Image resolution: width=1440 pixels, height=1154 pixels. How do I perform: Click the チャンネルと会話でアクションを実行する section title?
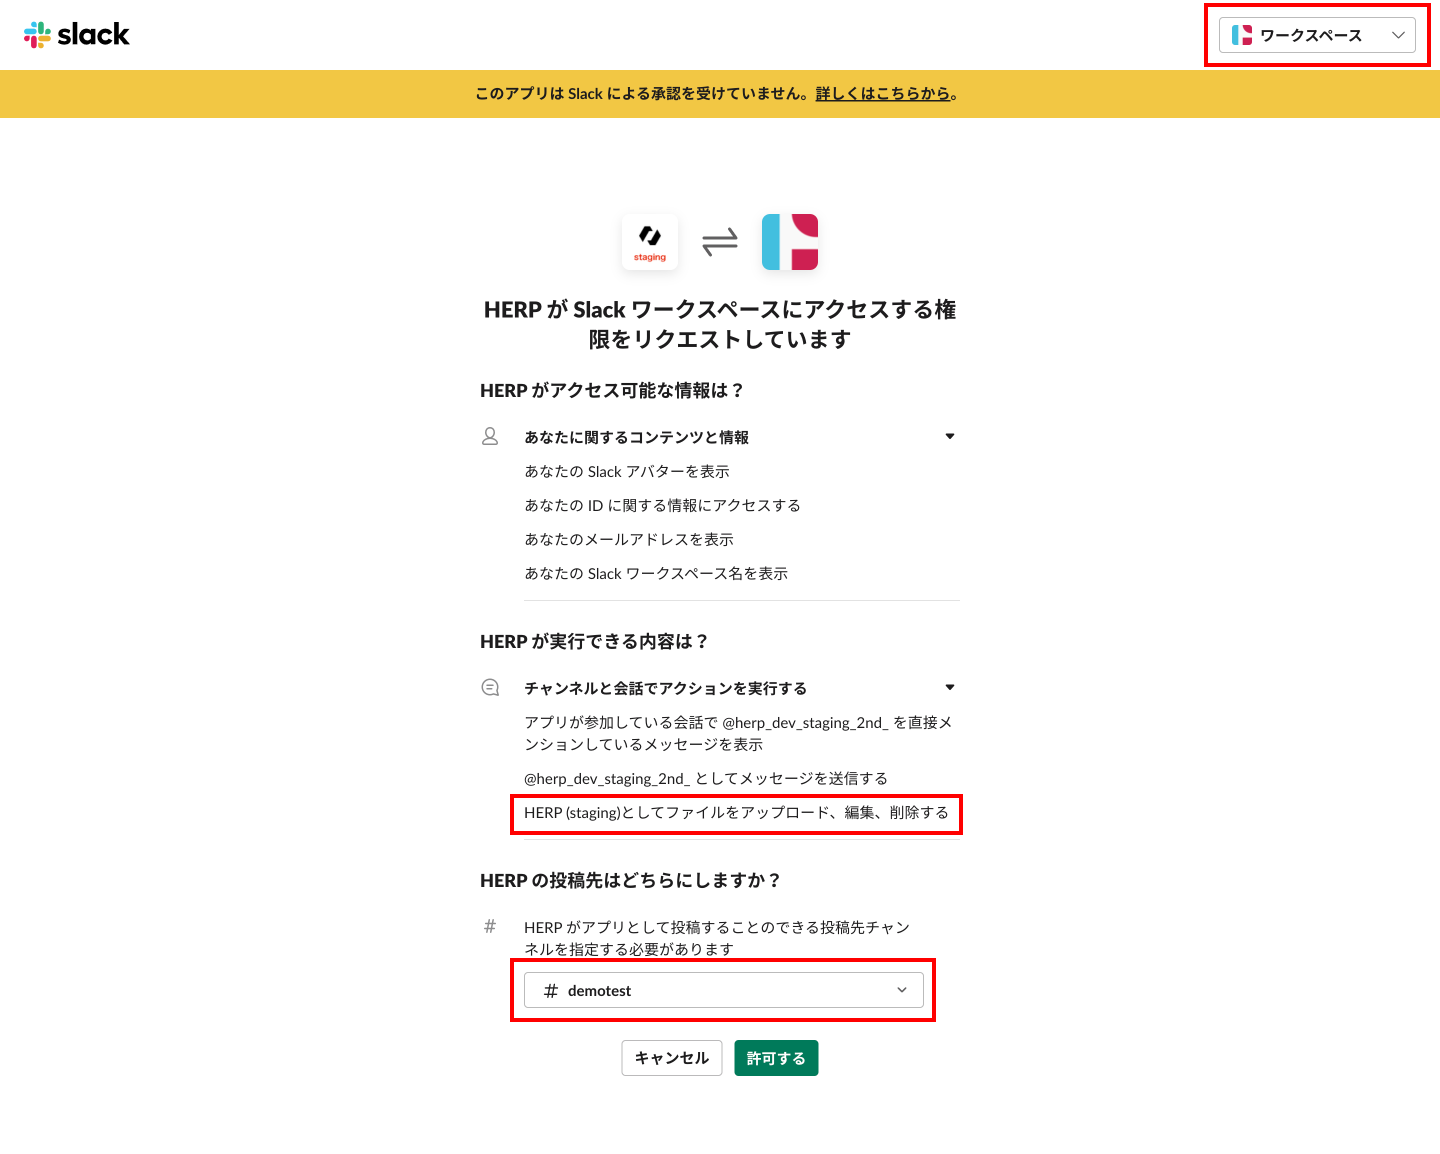[x=666, y=689]
